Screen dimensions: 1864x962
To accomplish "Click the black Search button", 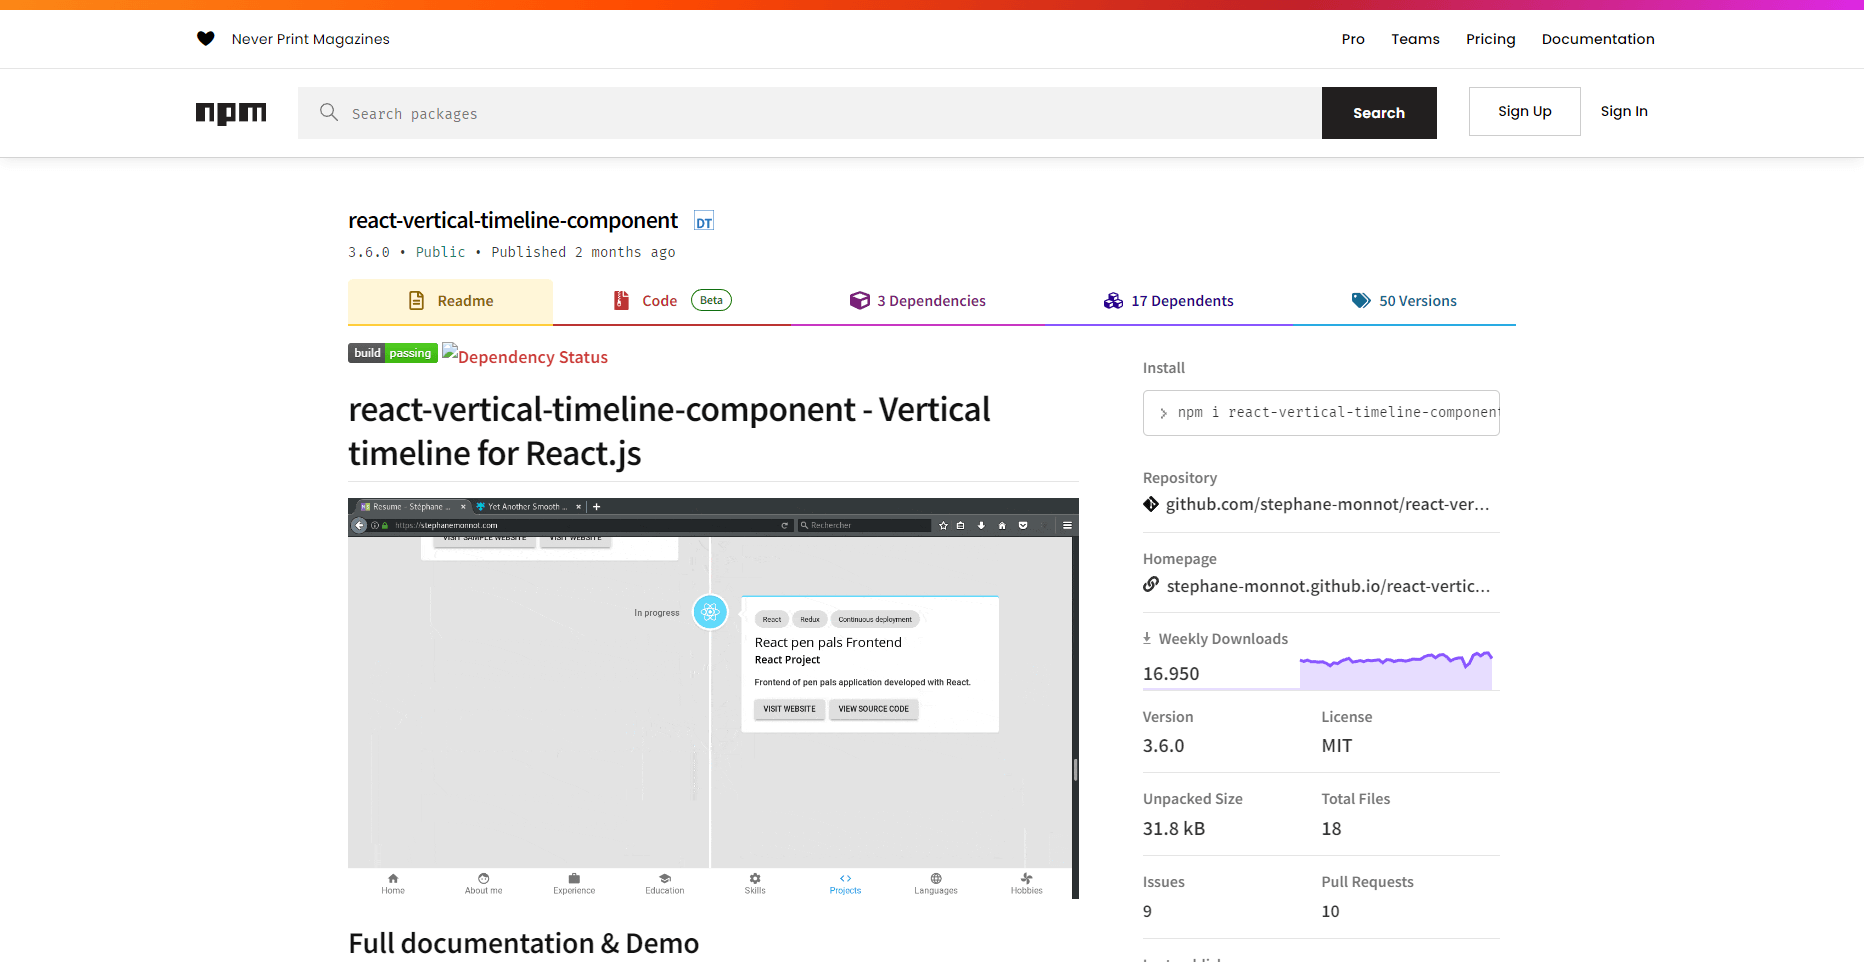I will (x=1379, y=113).
